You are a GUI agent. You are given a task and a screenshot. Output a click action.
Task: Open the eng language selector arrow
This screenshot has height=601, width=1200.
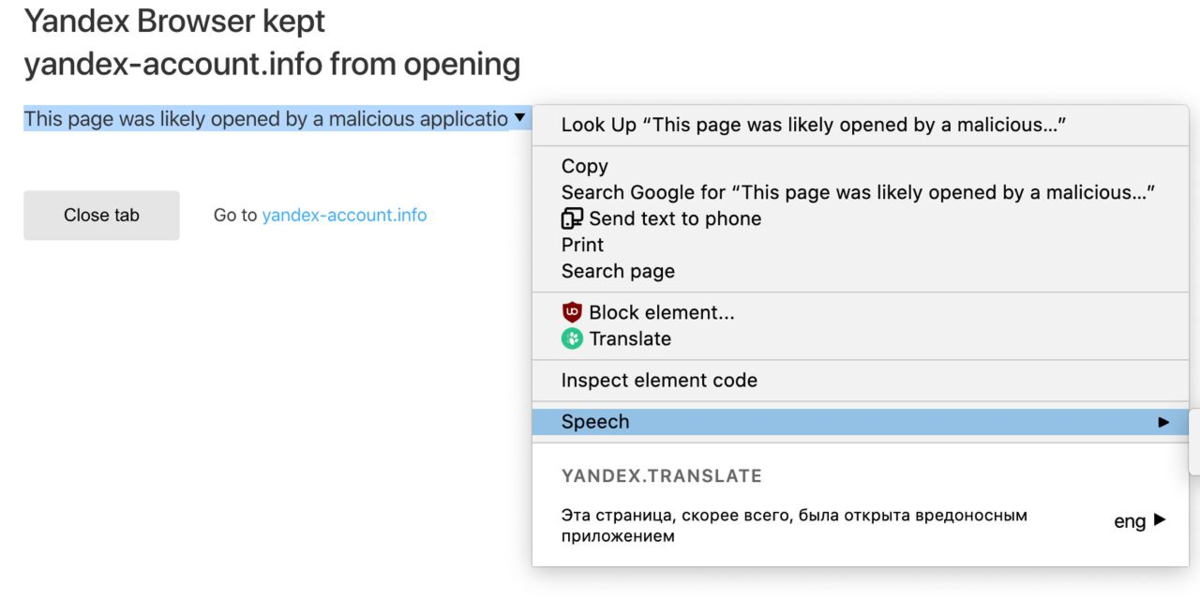click(x=1159, y=520)
